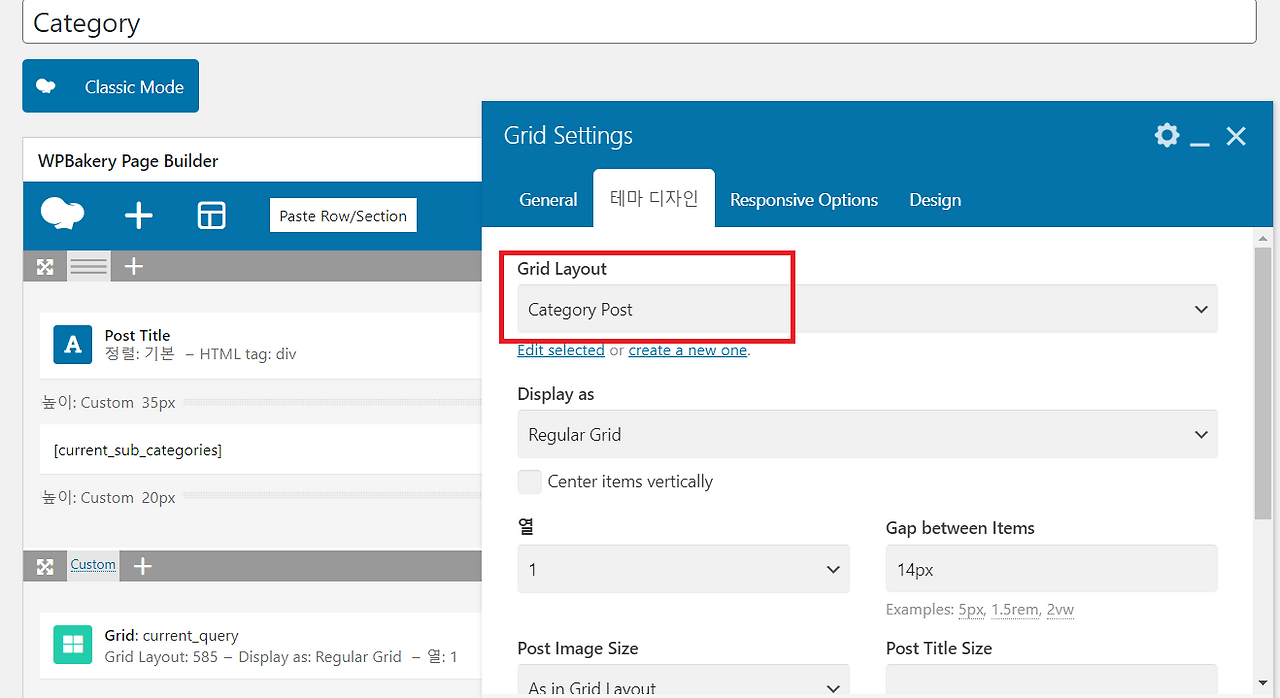Follow the Edit selected link

[x=561, y=350]
